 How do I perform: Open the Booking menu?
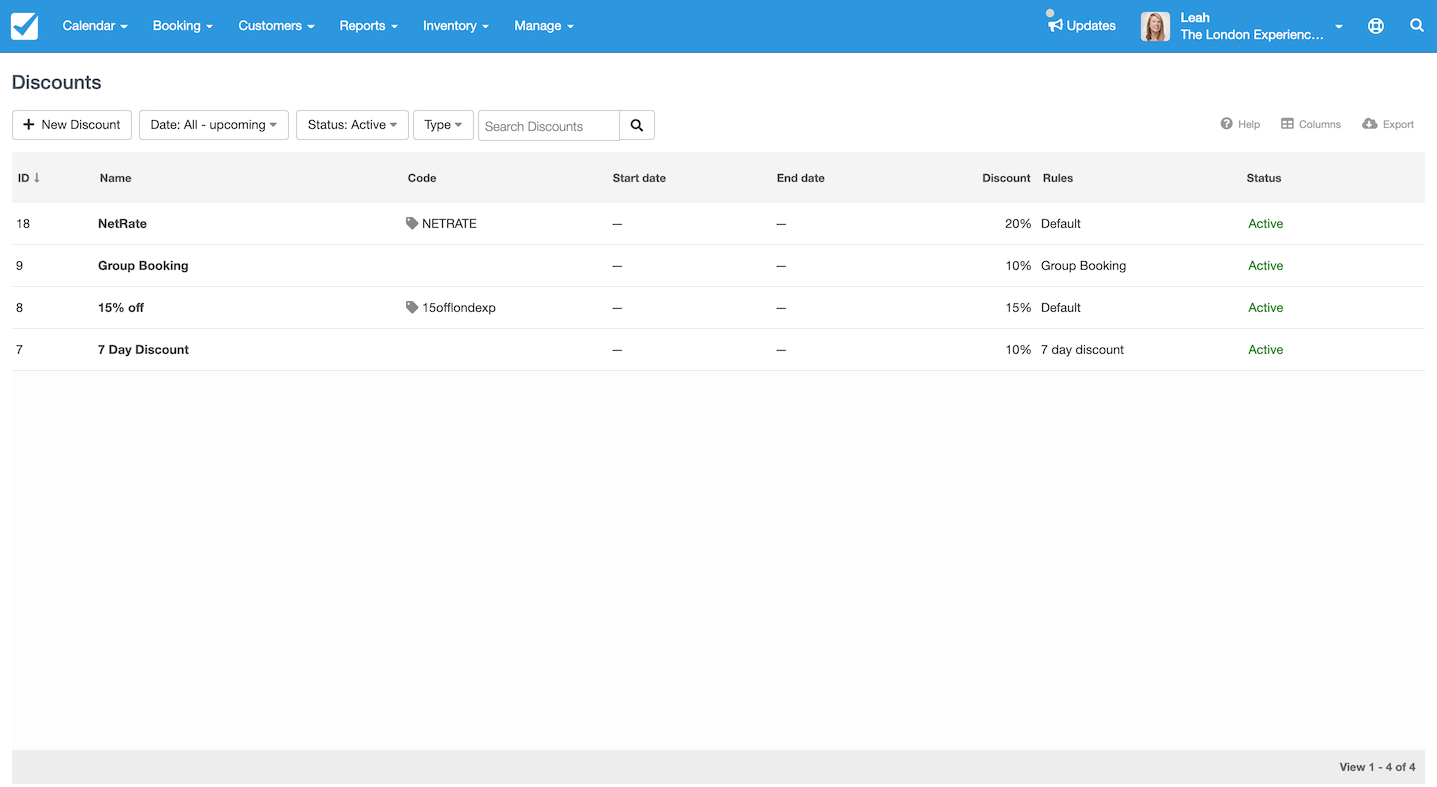coord(183,26)
